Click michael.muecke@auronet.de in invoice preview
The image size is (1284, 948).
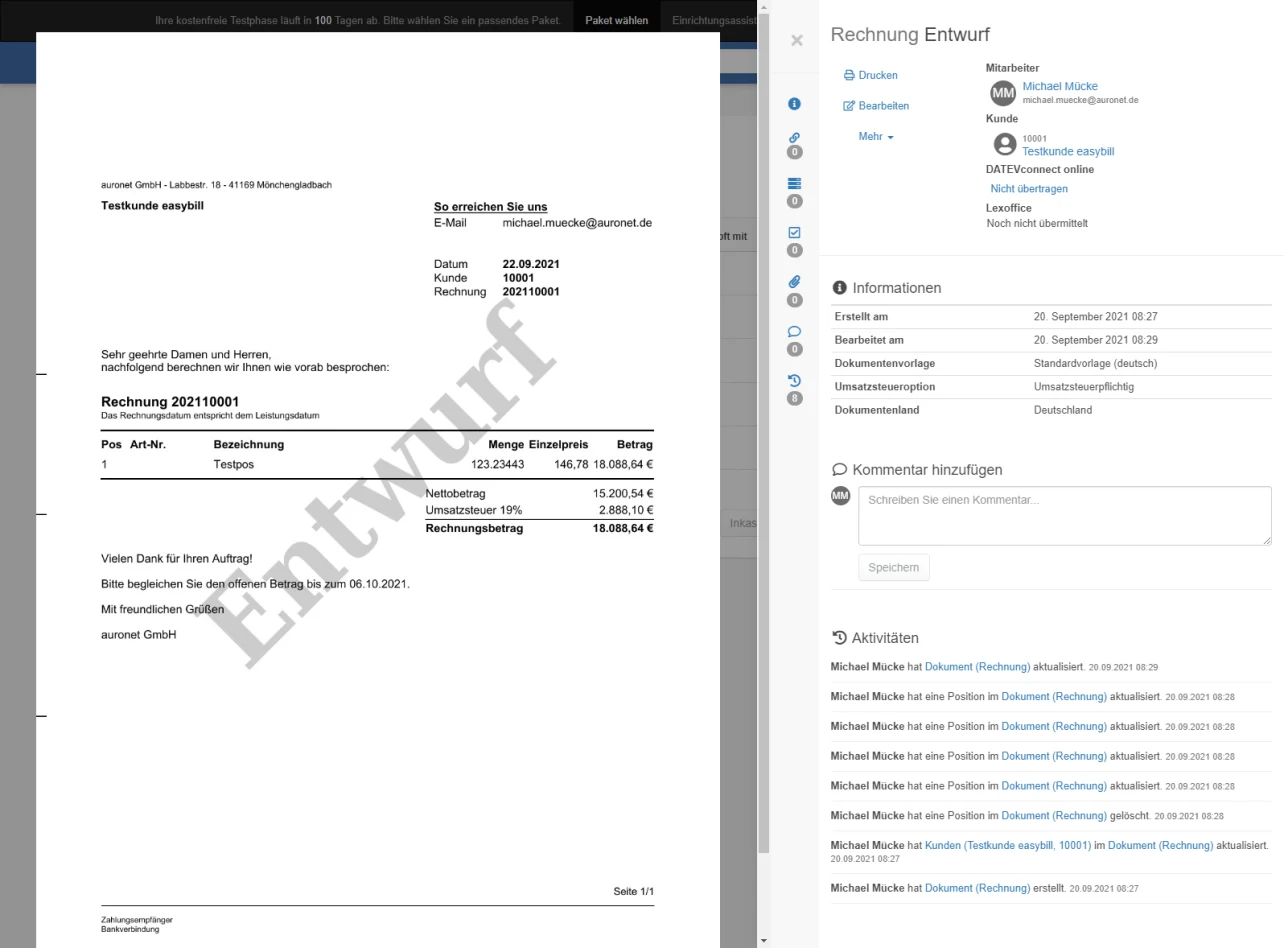577,223
